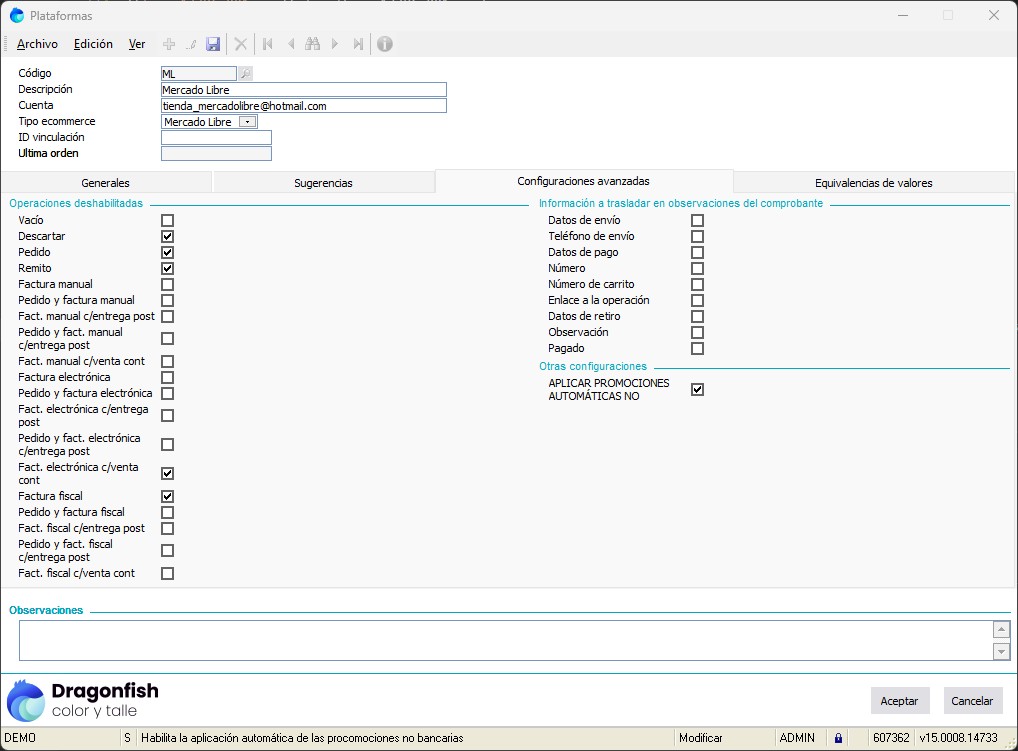Screen dimensions: 1018x751
Task: Check the Datos de envío option
Action: tap(697, 220)
